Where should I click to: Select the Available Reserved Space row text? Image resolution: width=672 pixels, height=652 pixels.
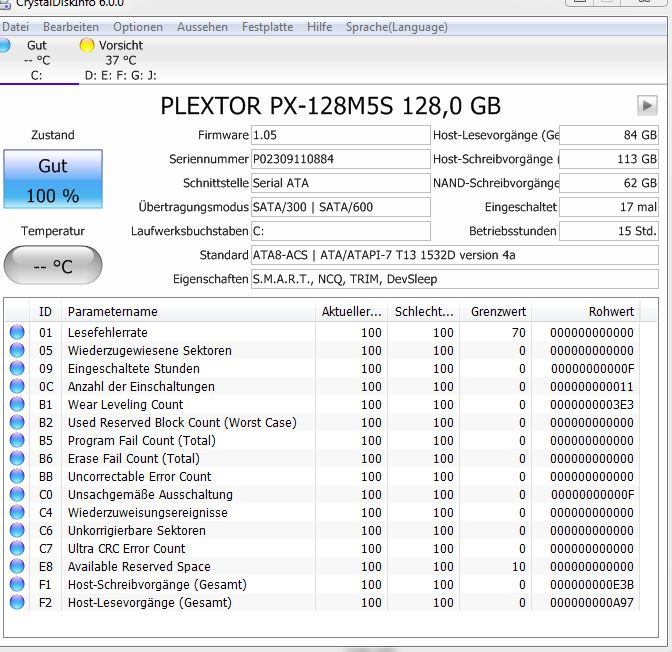(x=139, y=567)
